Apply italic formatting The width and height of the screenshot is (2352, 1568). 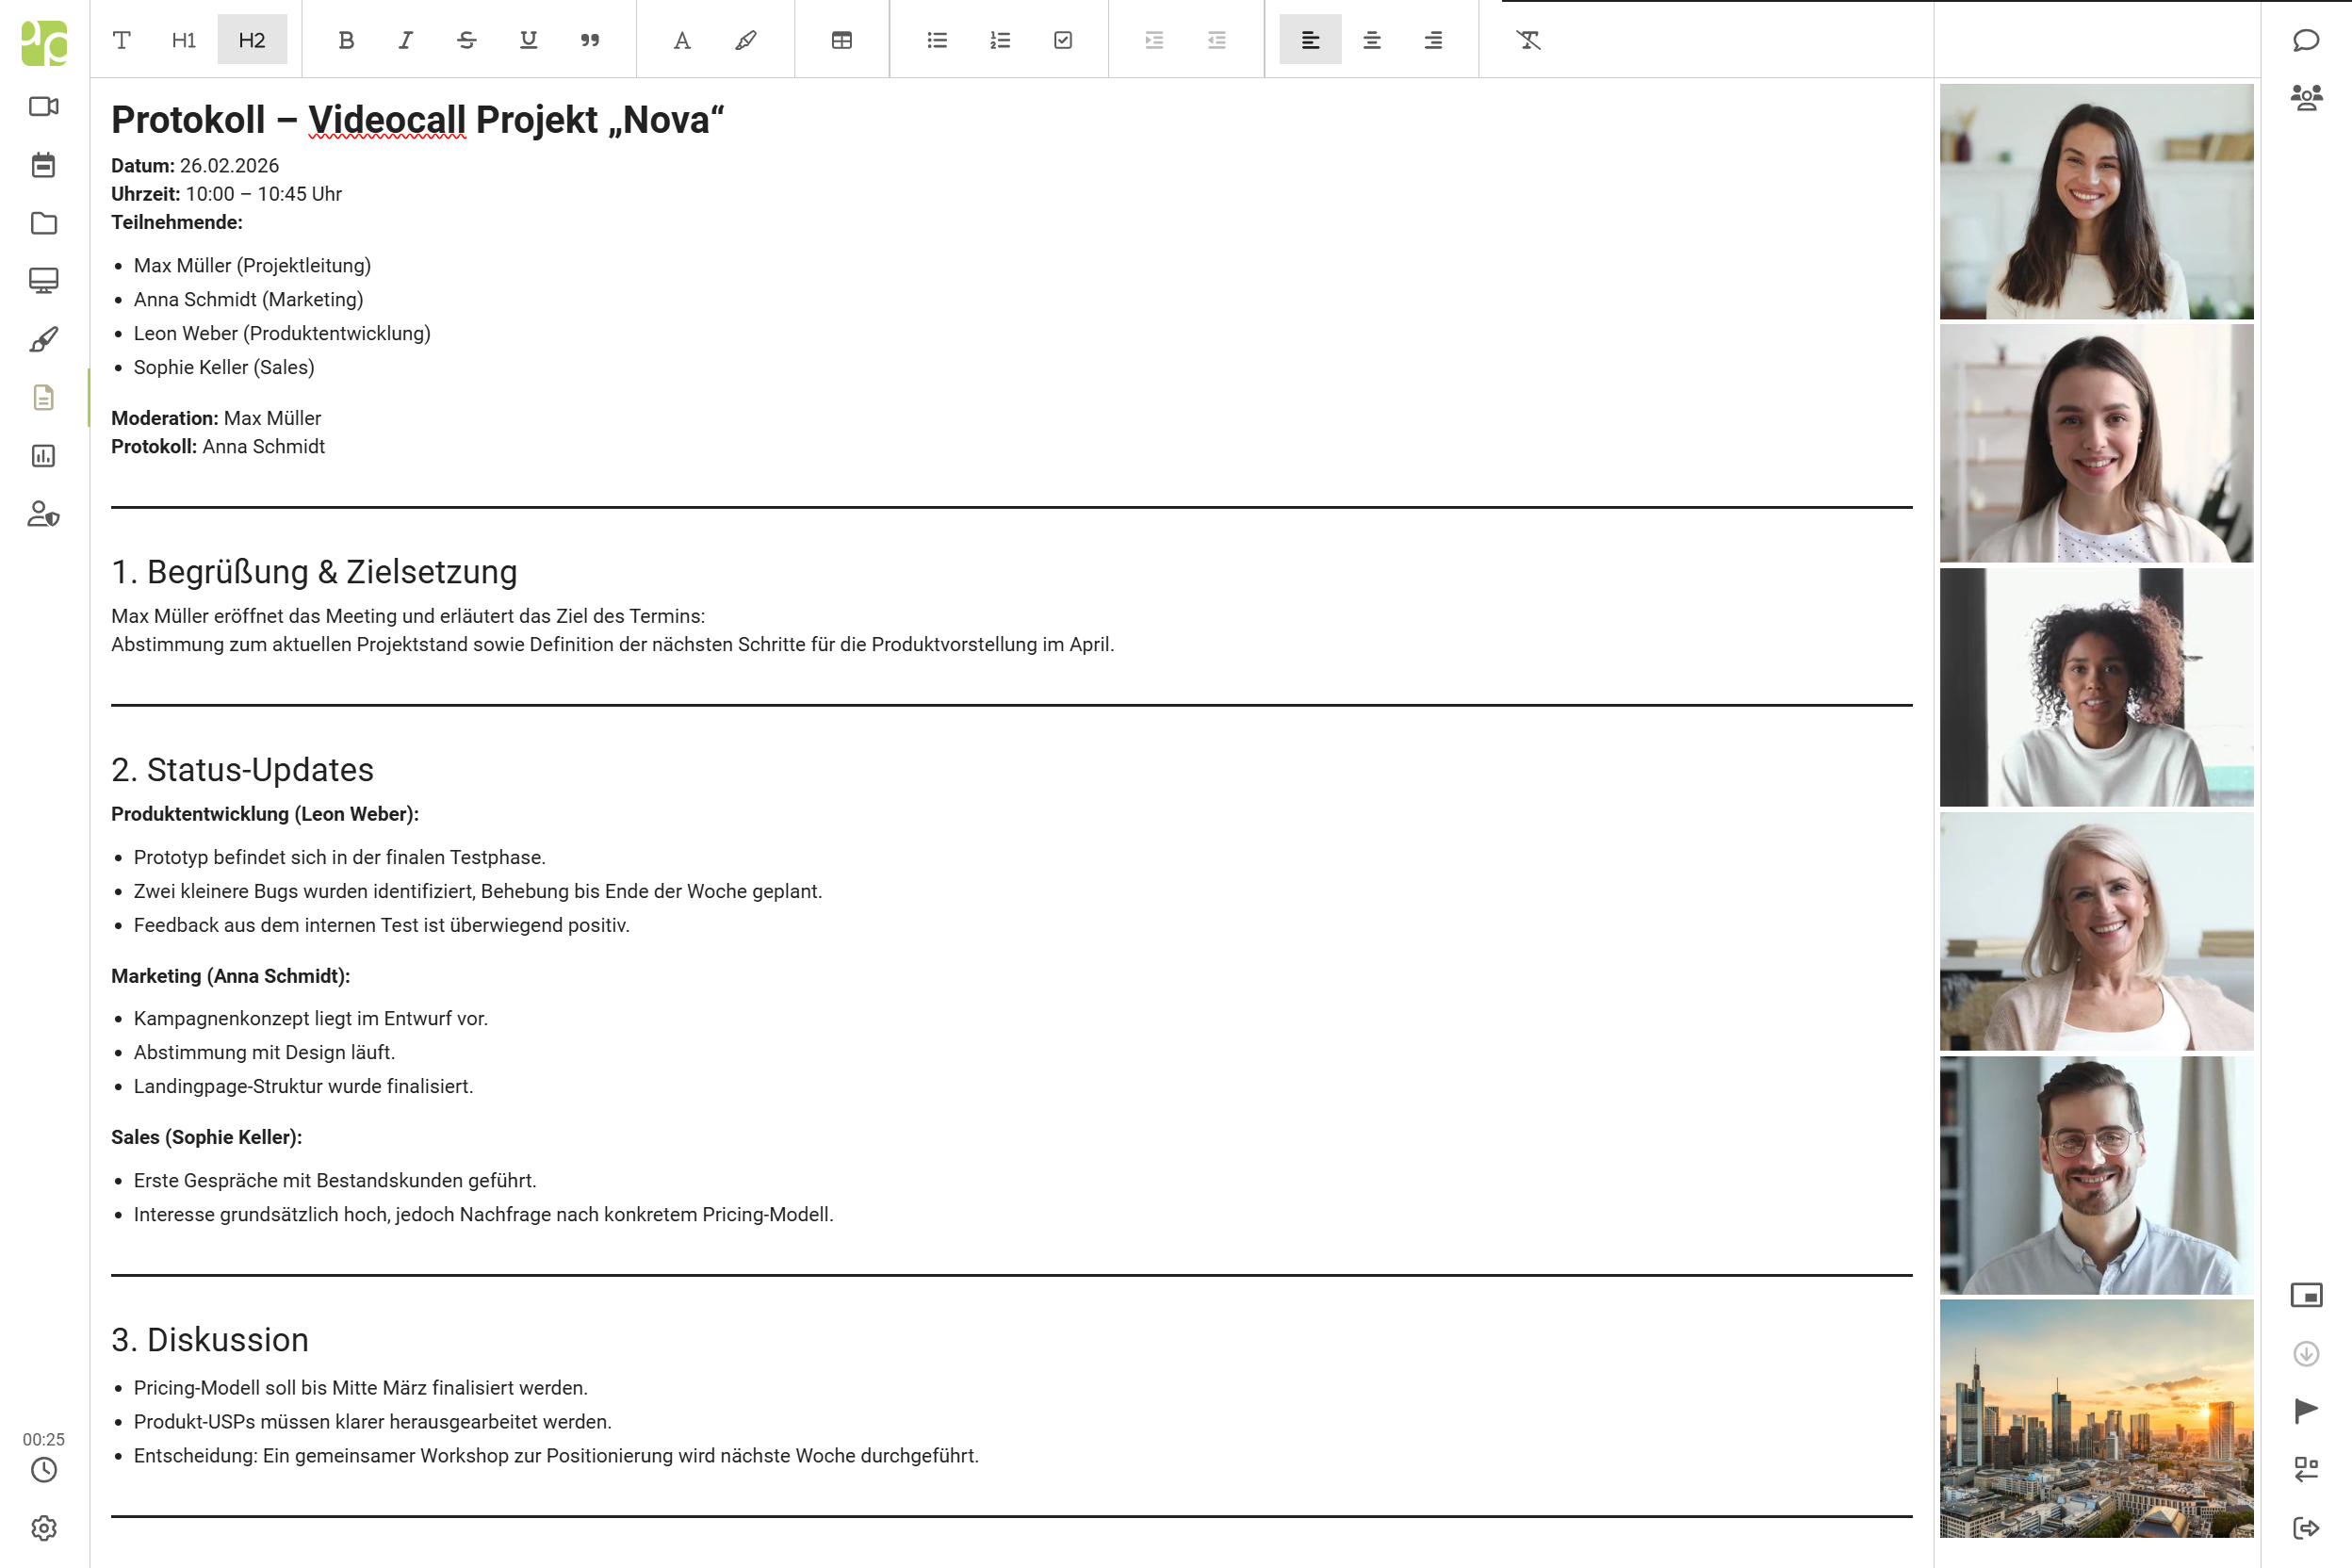click(405, 40)
